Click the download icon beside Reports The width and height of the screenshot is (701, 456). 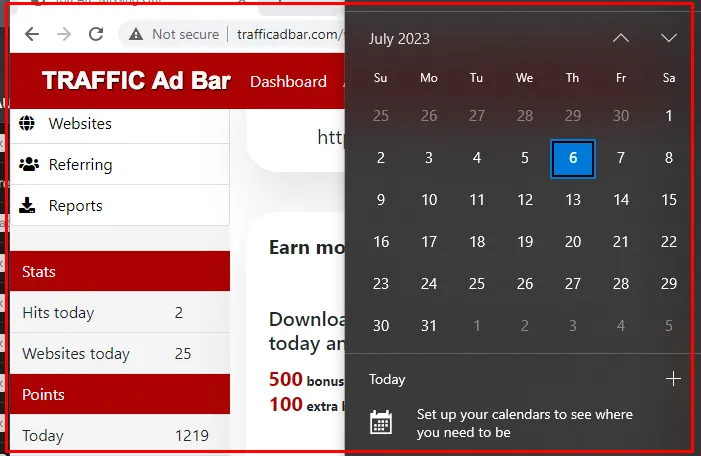[x=27, y=205]
